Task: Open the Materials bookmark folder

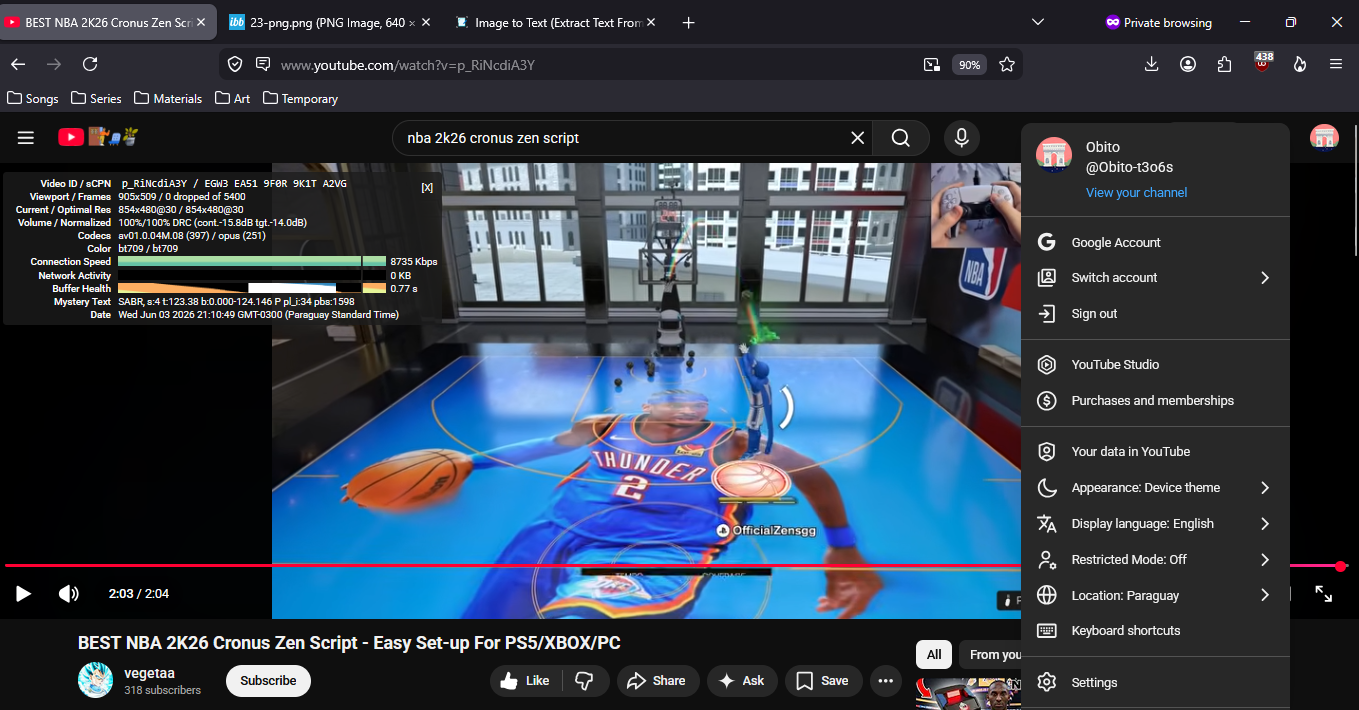Action: pos(168,99)
